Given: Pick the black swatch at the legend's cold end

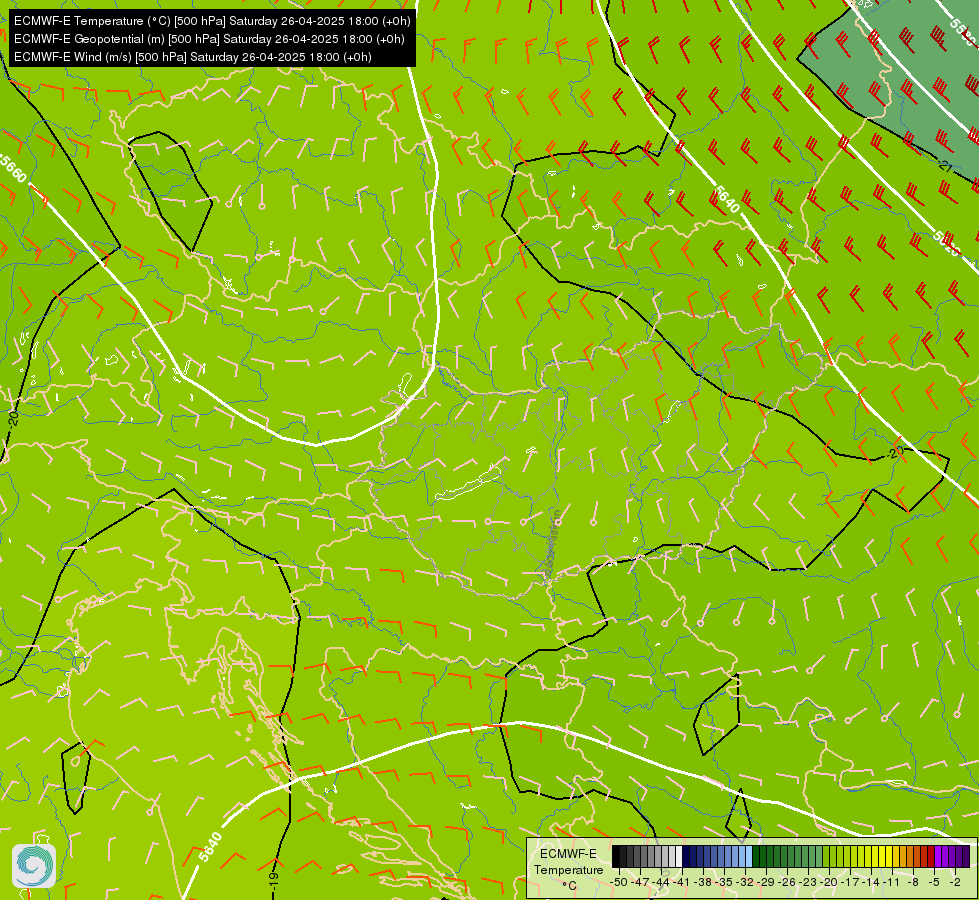Looking at the screenshot, I should 616,856.
